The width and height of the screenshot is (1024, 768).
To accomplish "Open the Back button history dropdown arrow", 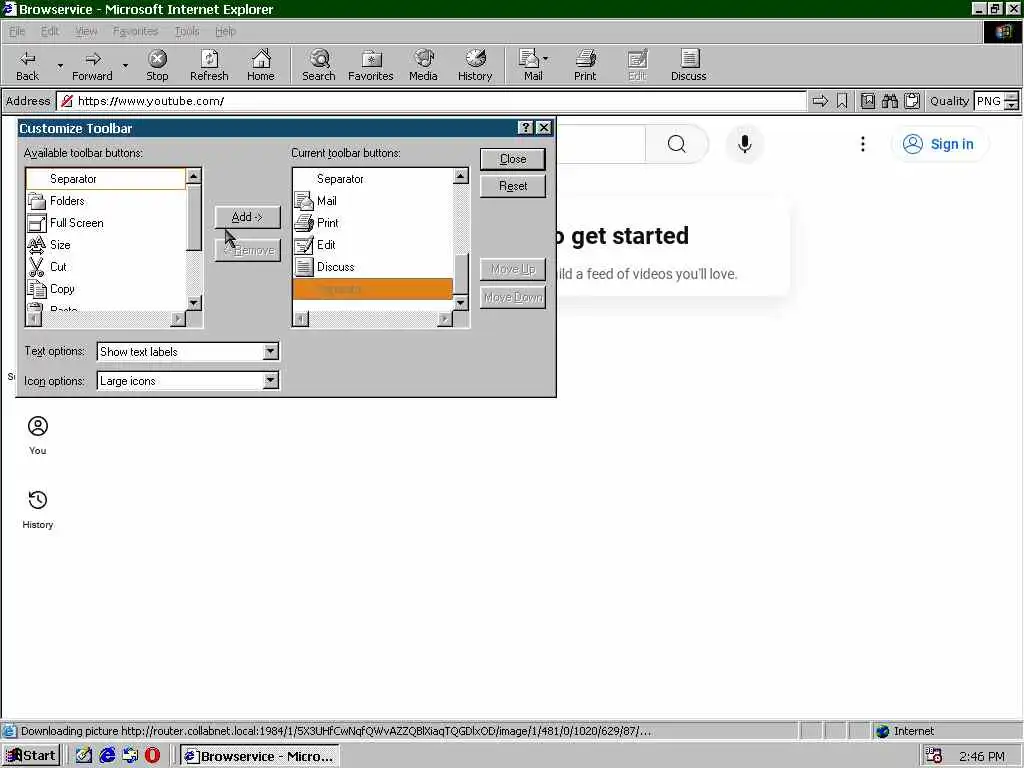I will 59,65.
